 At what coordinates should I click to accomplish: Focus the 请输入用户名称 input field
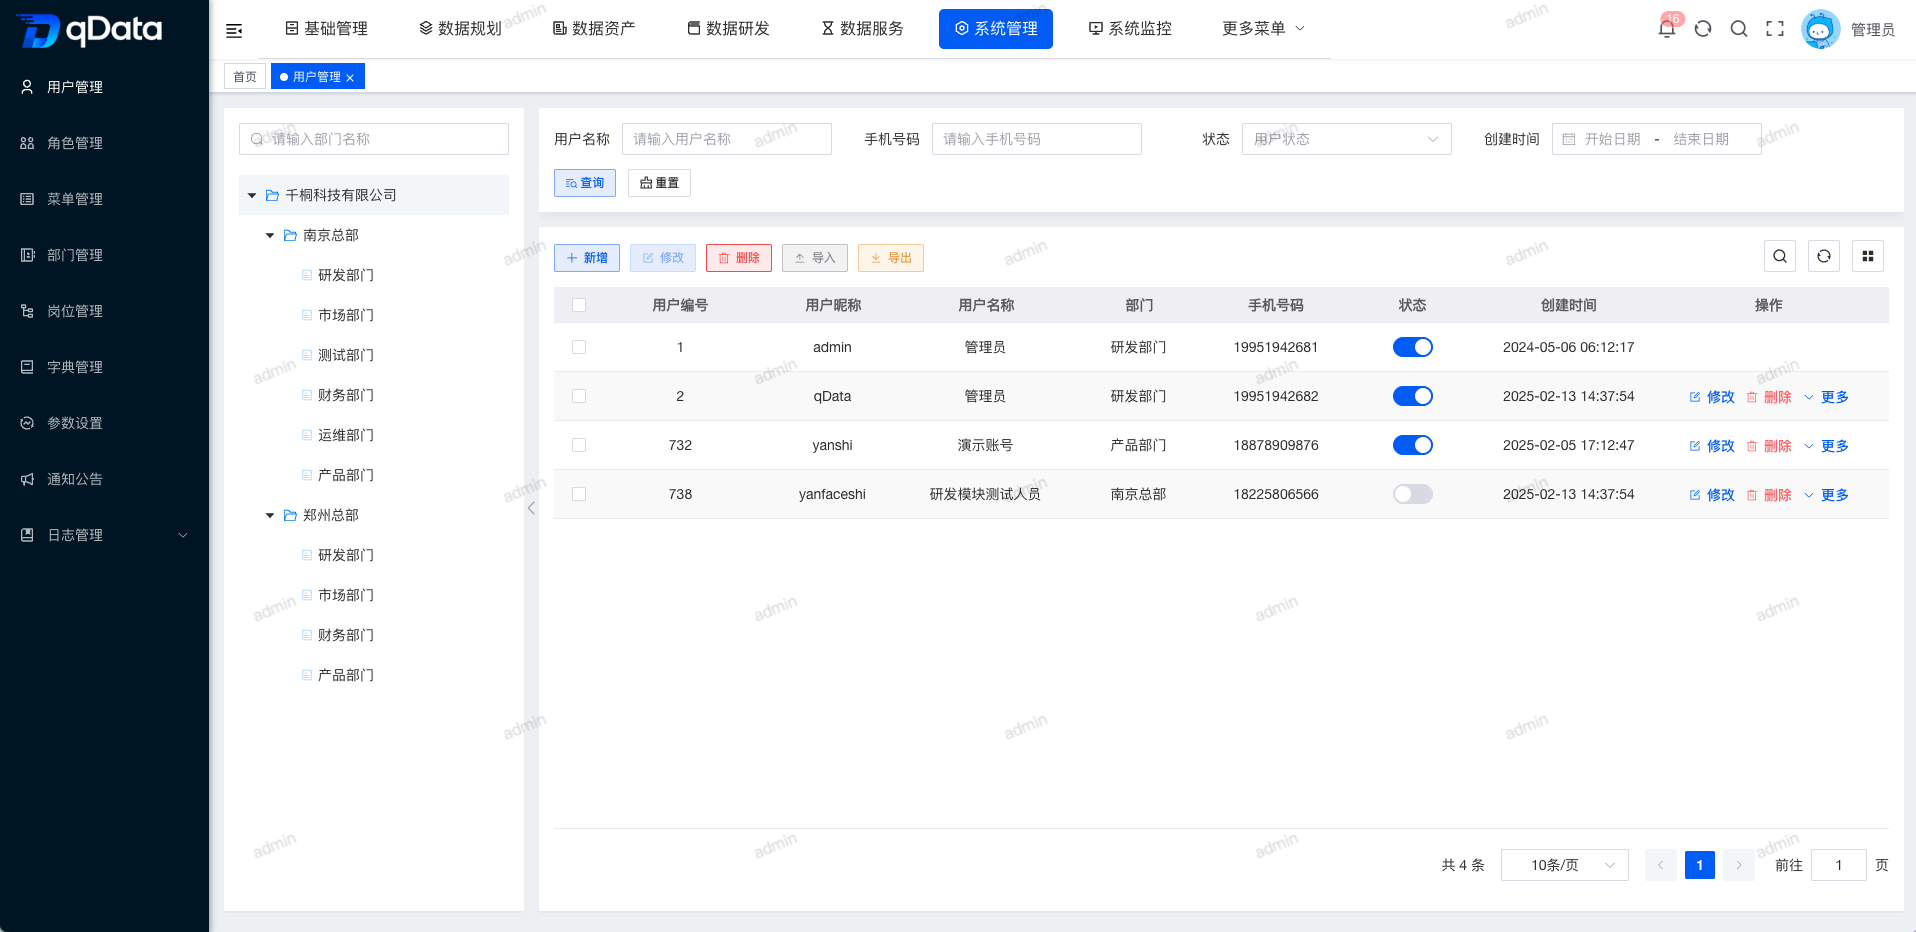(727, 139)
